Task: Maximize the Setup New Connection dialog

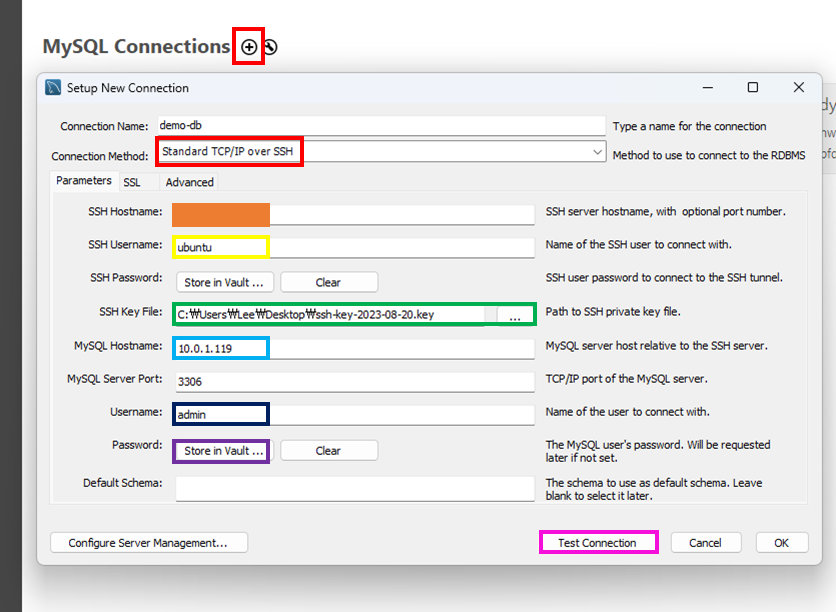Action: 753,87
